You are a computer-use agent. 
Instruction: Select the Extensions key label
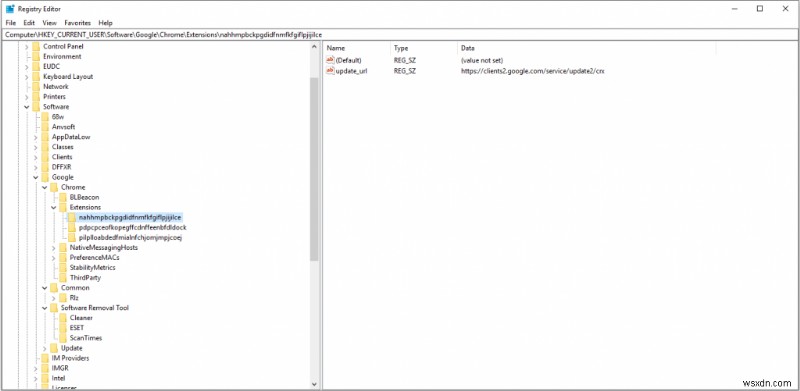[x=85, y=207]
